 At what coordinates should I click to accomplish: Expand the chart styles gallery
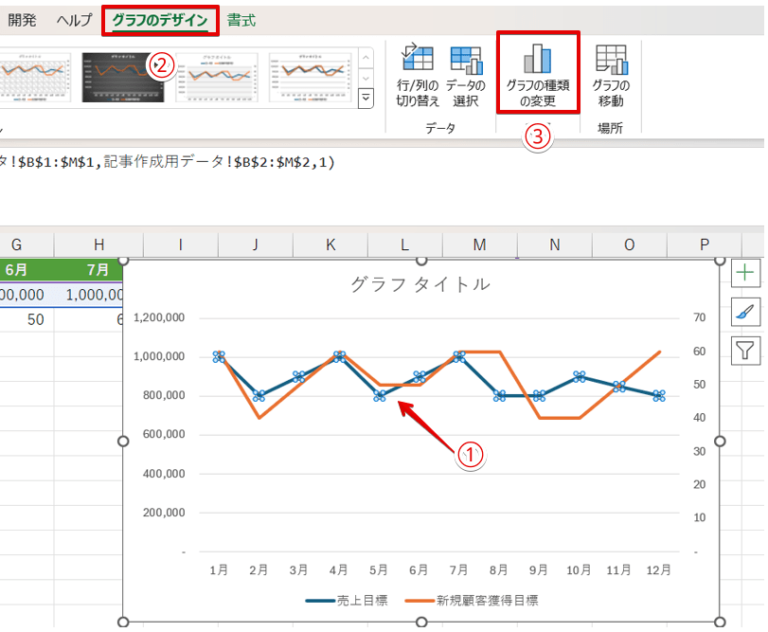point(366,98)
